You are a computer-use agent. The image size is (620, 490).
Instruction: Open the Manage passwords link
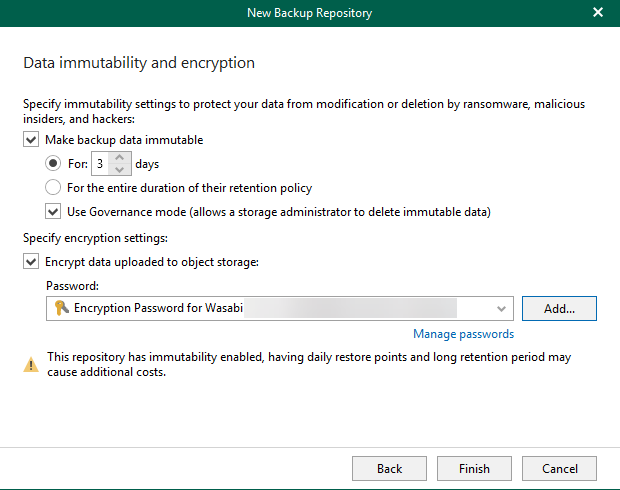click(463, 334)
